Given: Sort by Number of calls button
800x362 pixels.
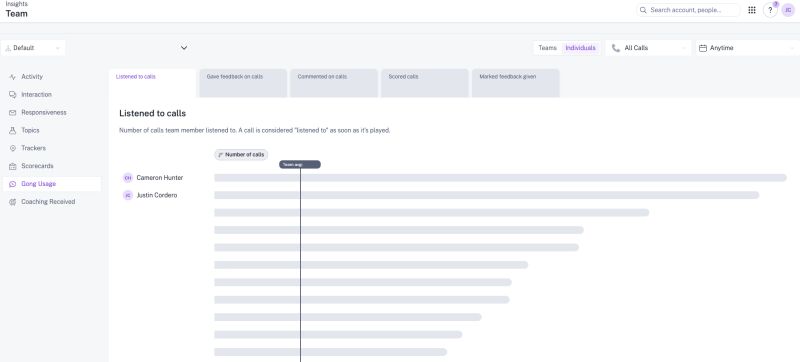Looking at the screenshot, I should tap(241, 154).
